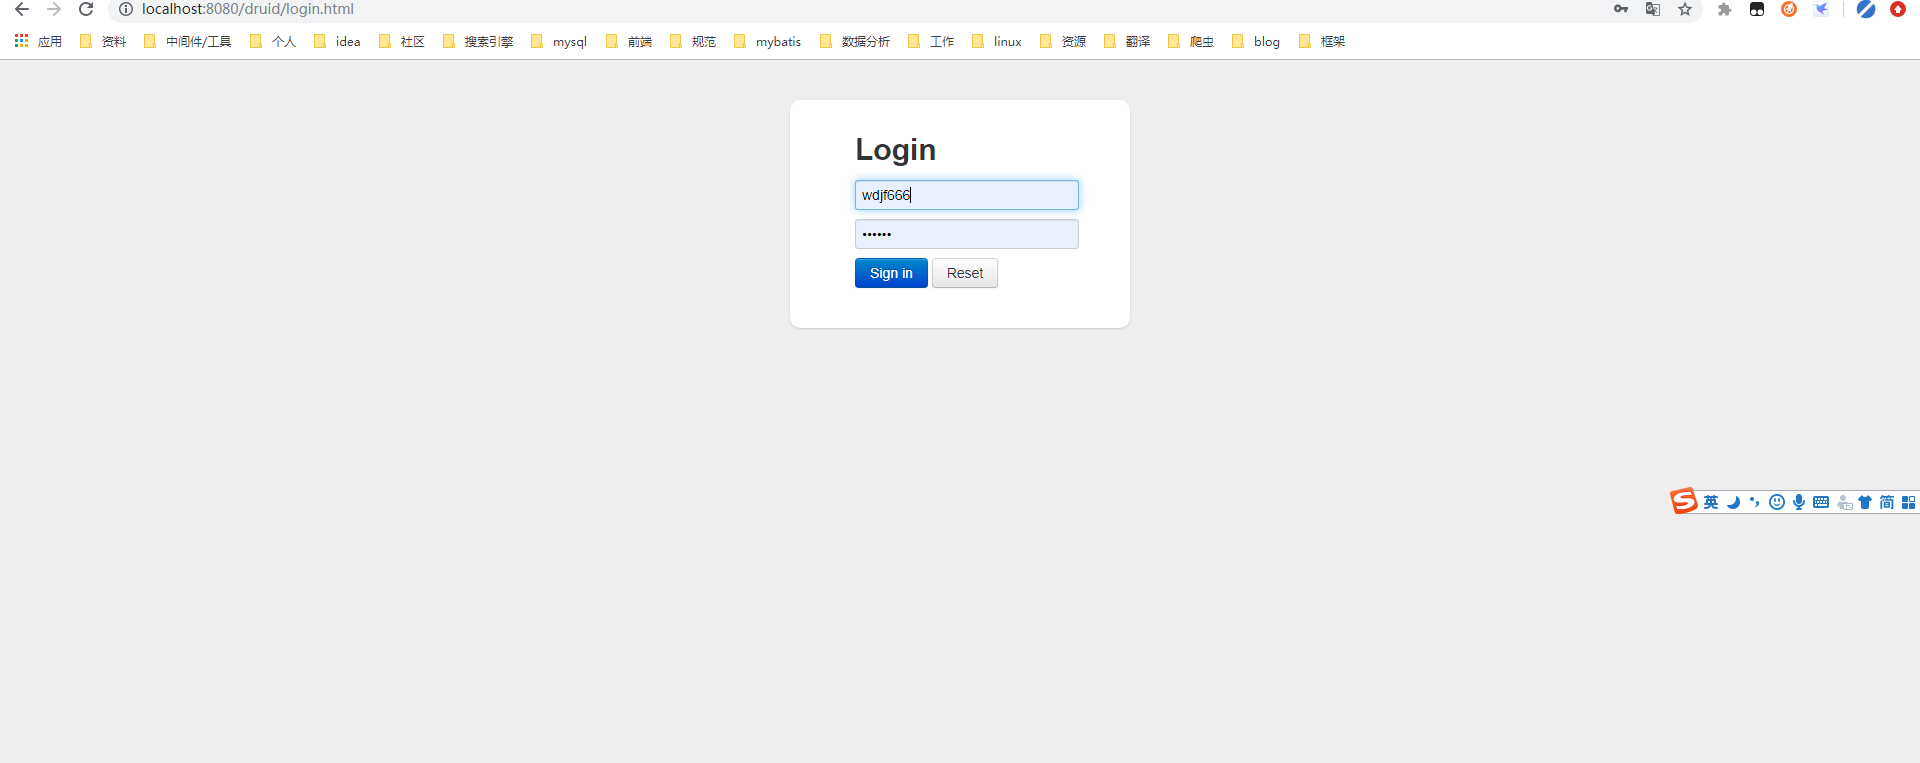Click the orange rocket extension icon
1920x763 pixels.
[x=1789, y=9]
